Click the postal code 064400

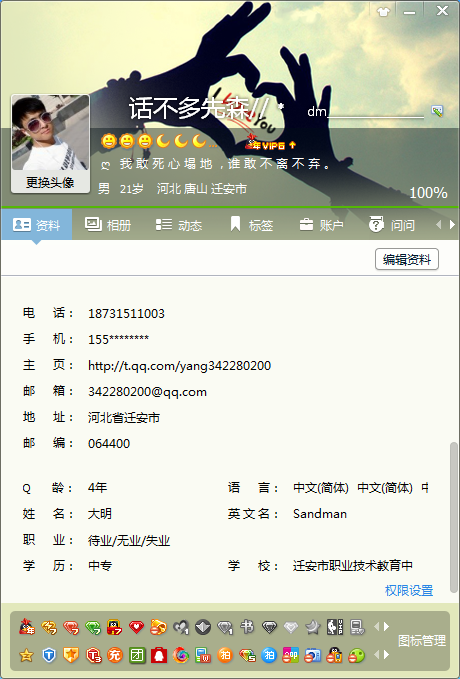pyautogui.click(x=109, y=444)
